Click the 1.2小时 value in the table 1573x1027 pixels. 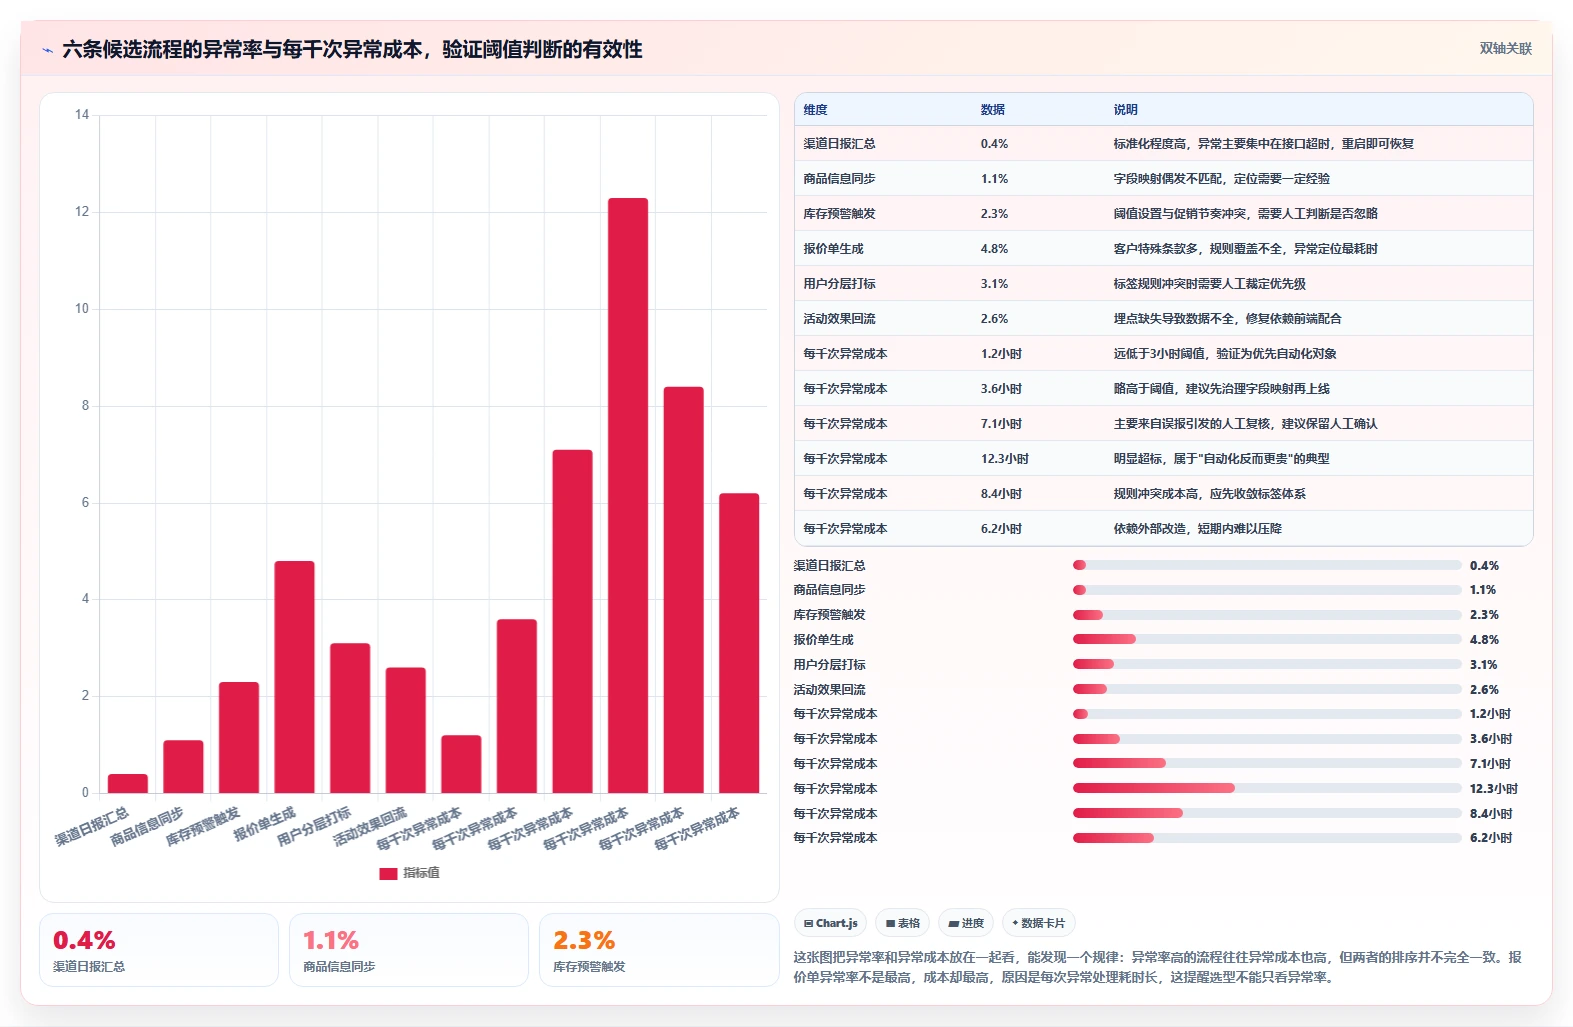[x=1001, y=354]
